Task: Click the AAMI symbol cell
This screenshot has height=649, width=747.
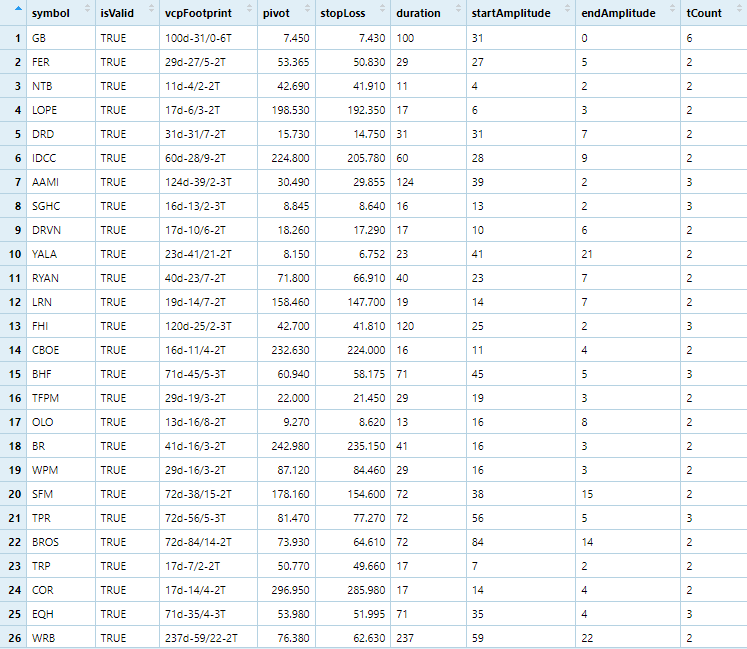Action: [x=61, y=182]
